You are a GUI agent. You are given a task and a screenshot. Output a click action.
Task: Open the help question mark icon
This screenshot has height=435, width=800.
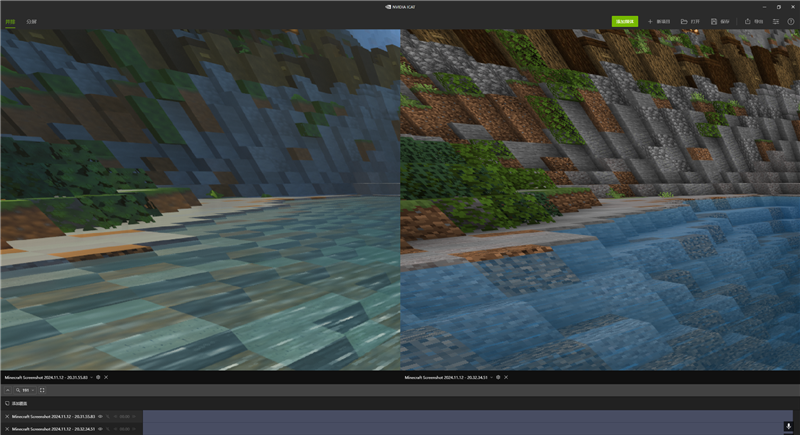click(x=791, y=21)
